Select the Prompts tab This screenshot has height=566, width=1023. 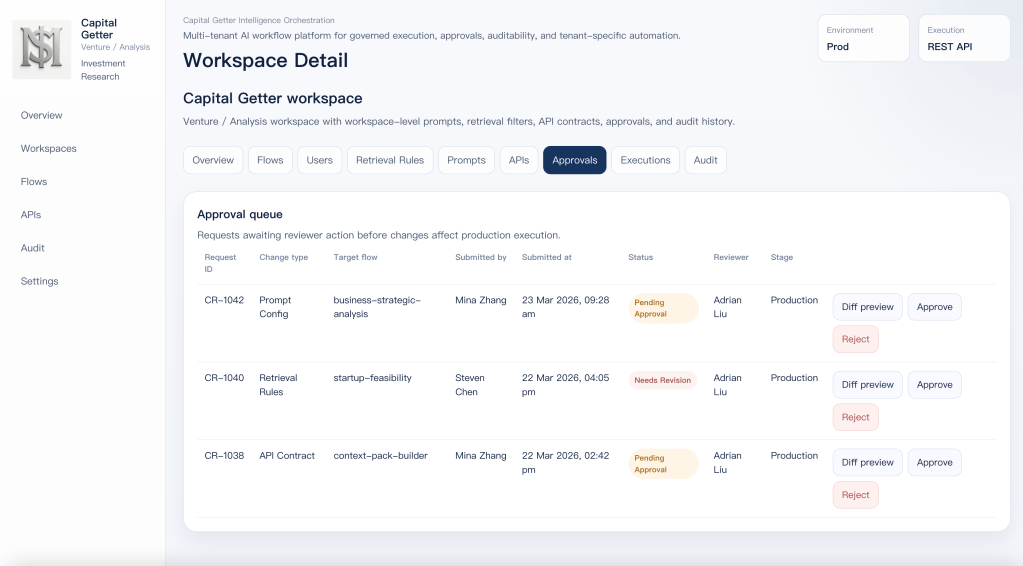(466, 160)
